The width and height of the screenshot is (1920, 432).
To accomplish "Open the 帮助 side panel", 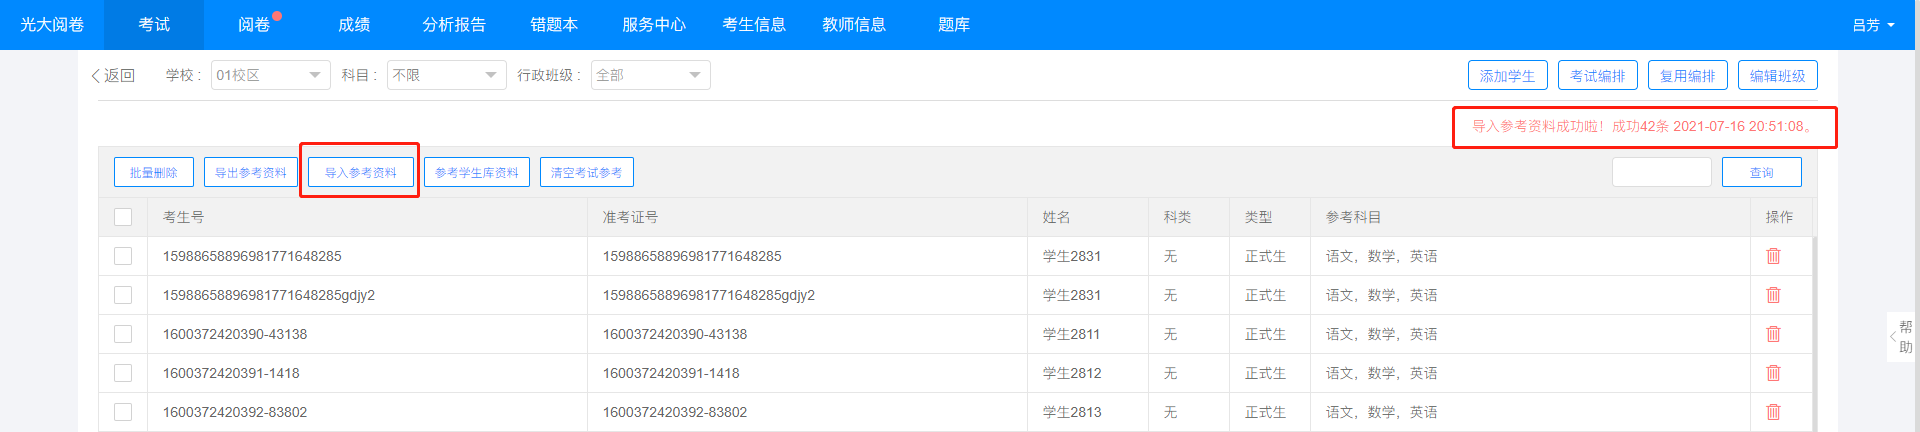I will click(x=1903, y=337).
